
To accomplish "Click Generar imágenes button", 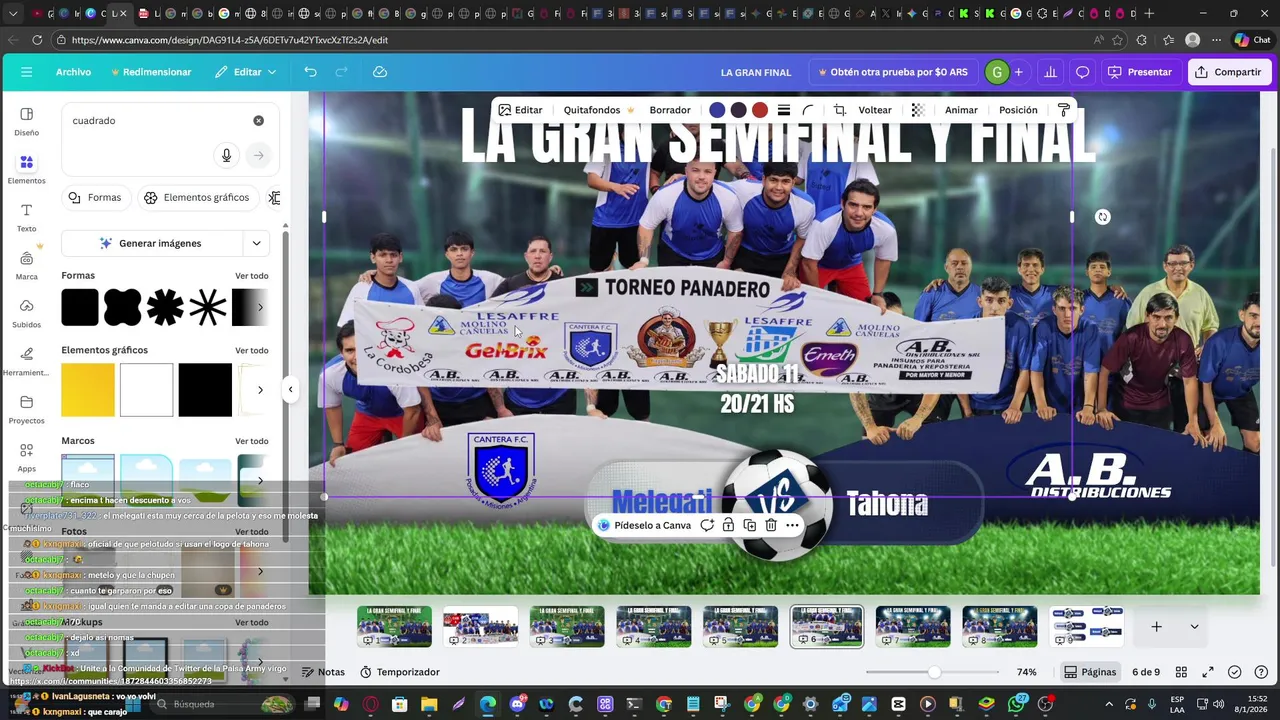I will pyautogui.click(x=151, y=243).
